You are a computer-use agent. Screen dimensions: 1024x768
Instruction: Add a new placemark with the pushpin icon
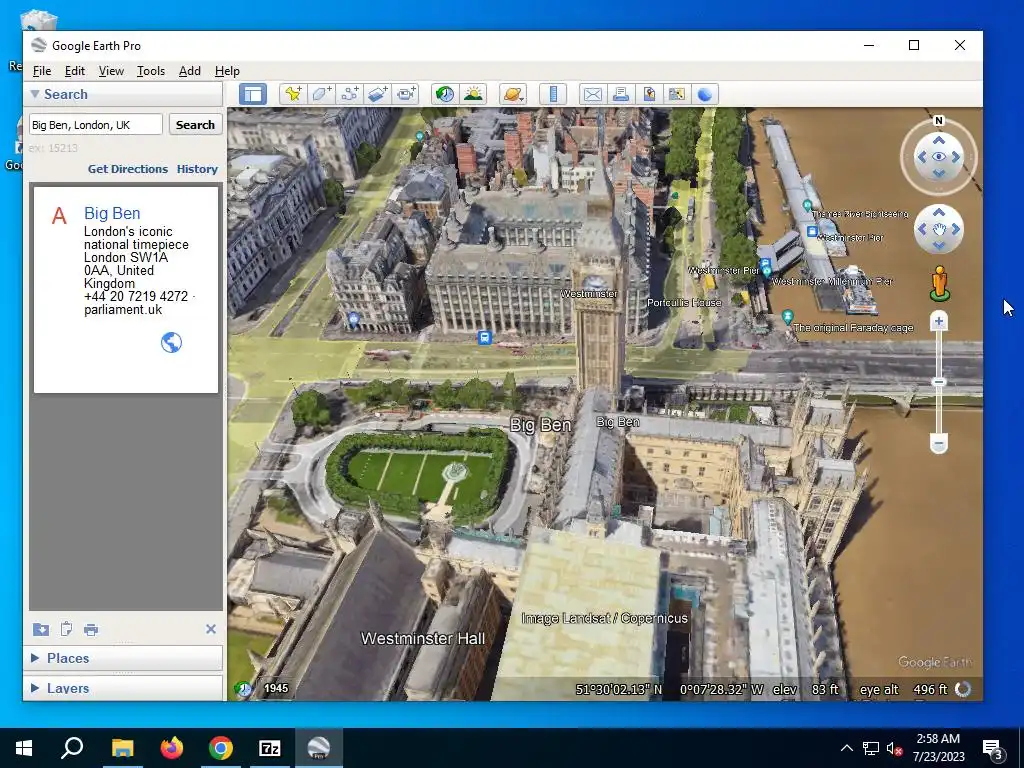293,94
